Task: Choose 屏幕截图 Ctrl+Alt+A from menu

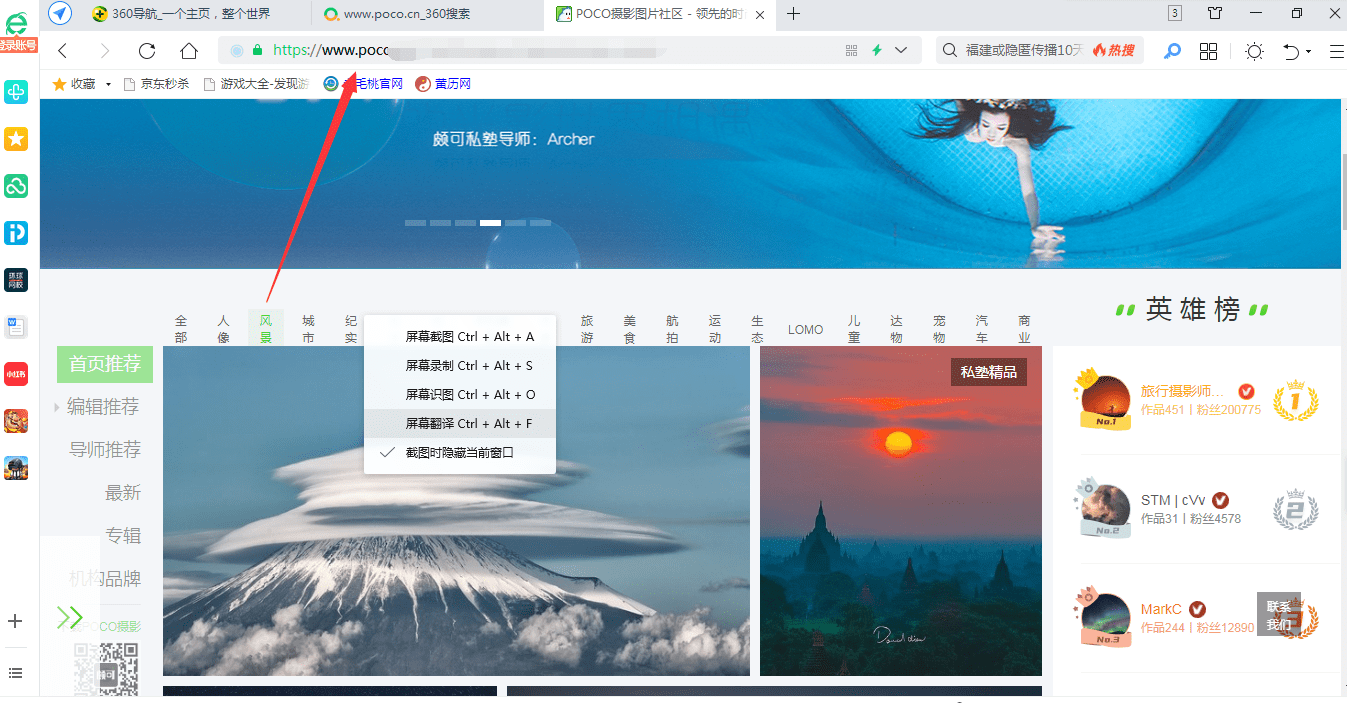Action: click(459, 336)
